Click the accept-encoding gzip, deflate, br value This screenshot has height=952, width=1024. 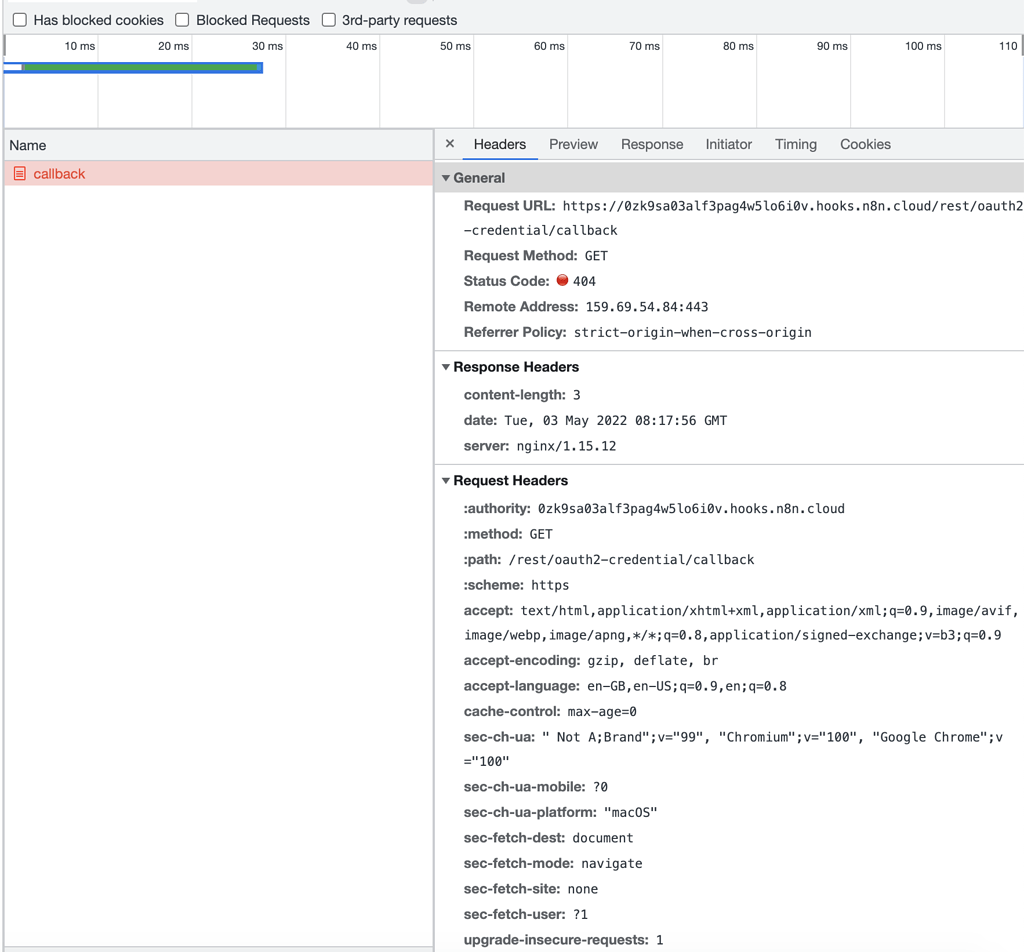pos(652,661)
